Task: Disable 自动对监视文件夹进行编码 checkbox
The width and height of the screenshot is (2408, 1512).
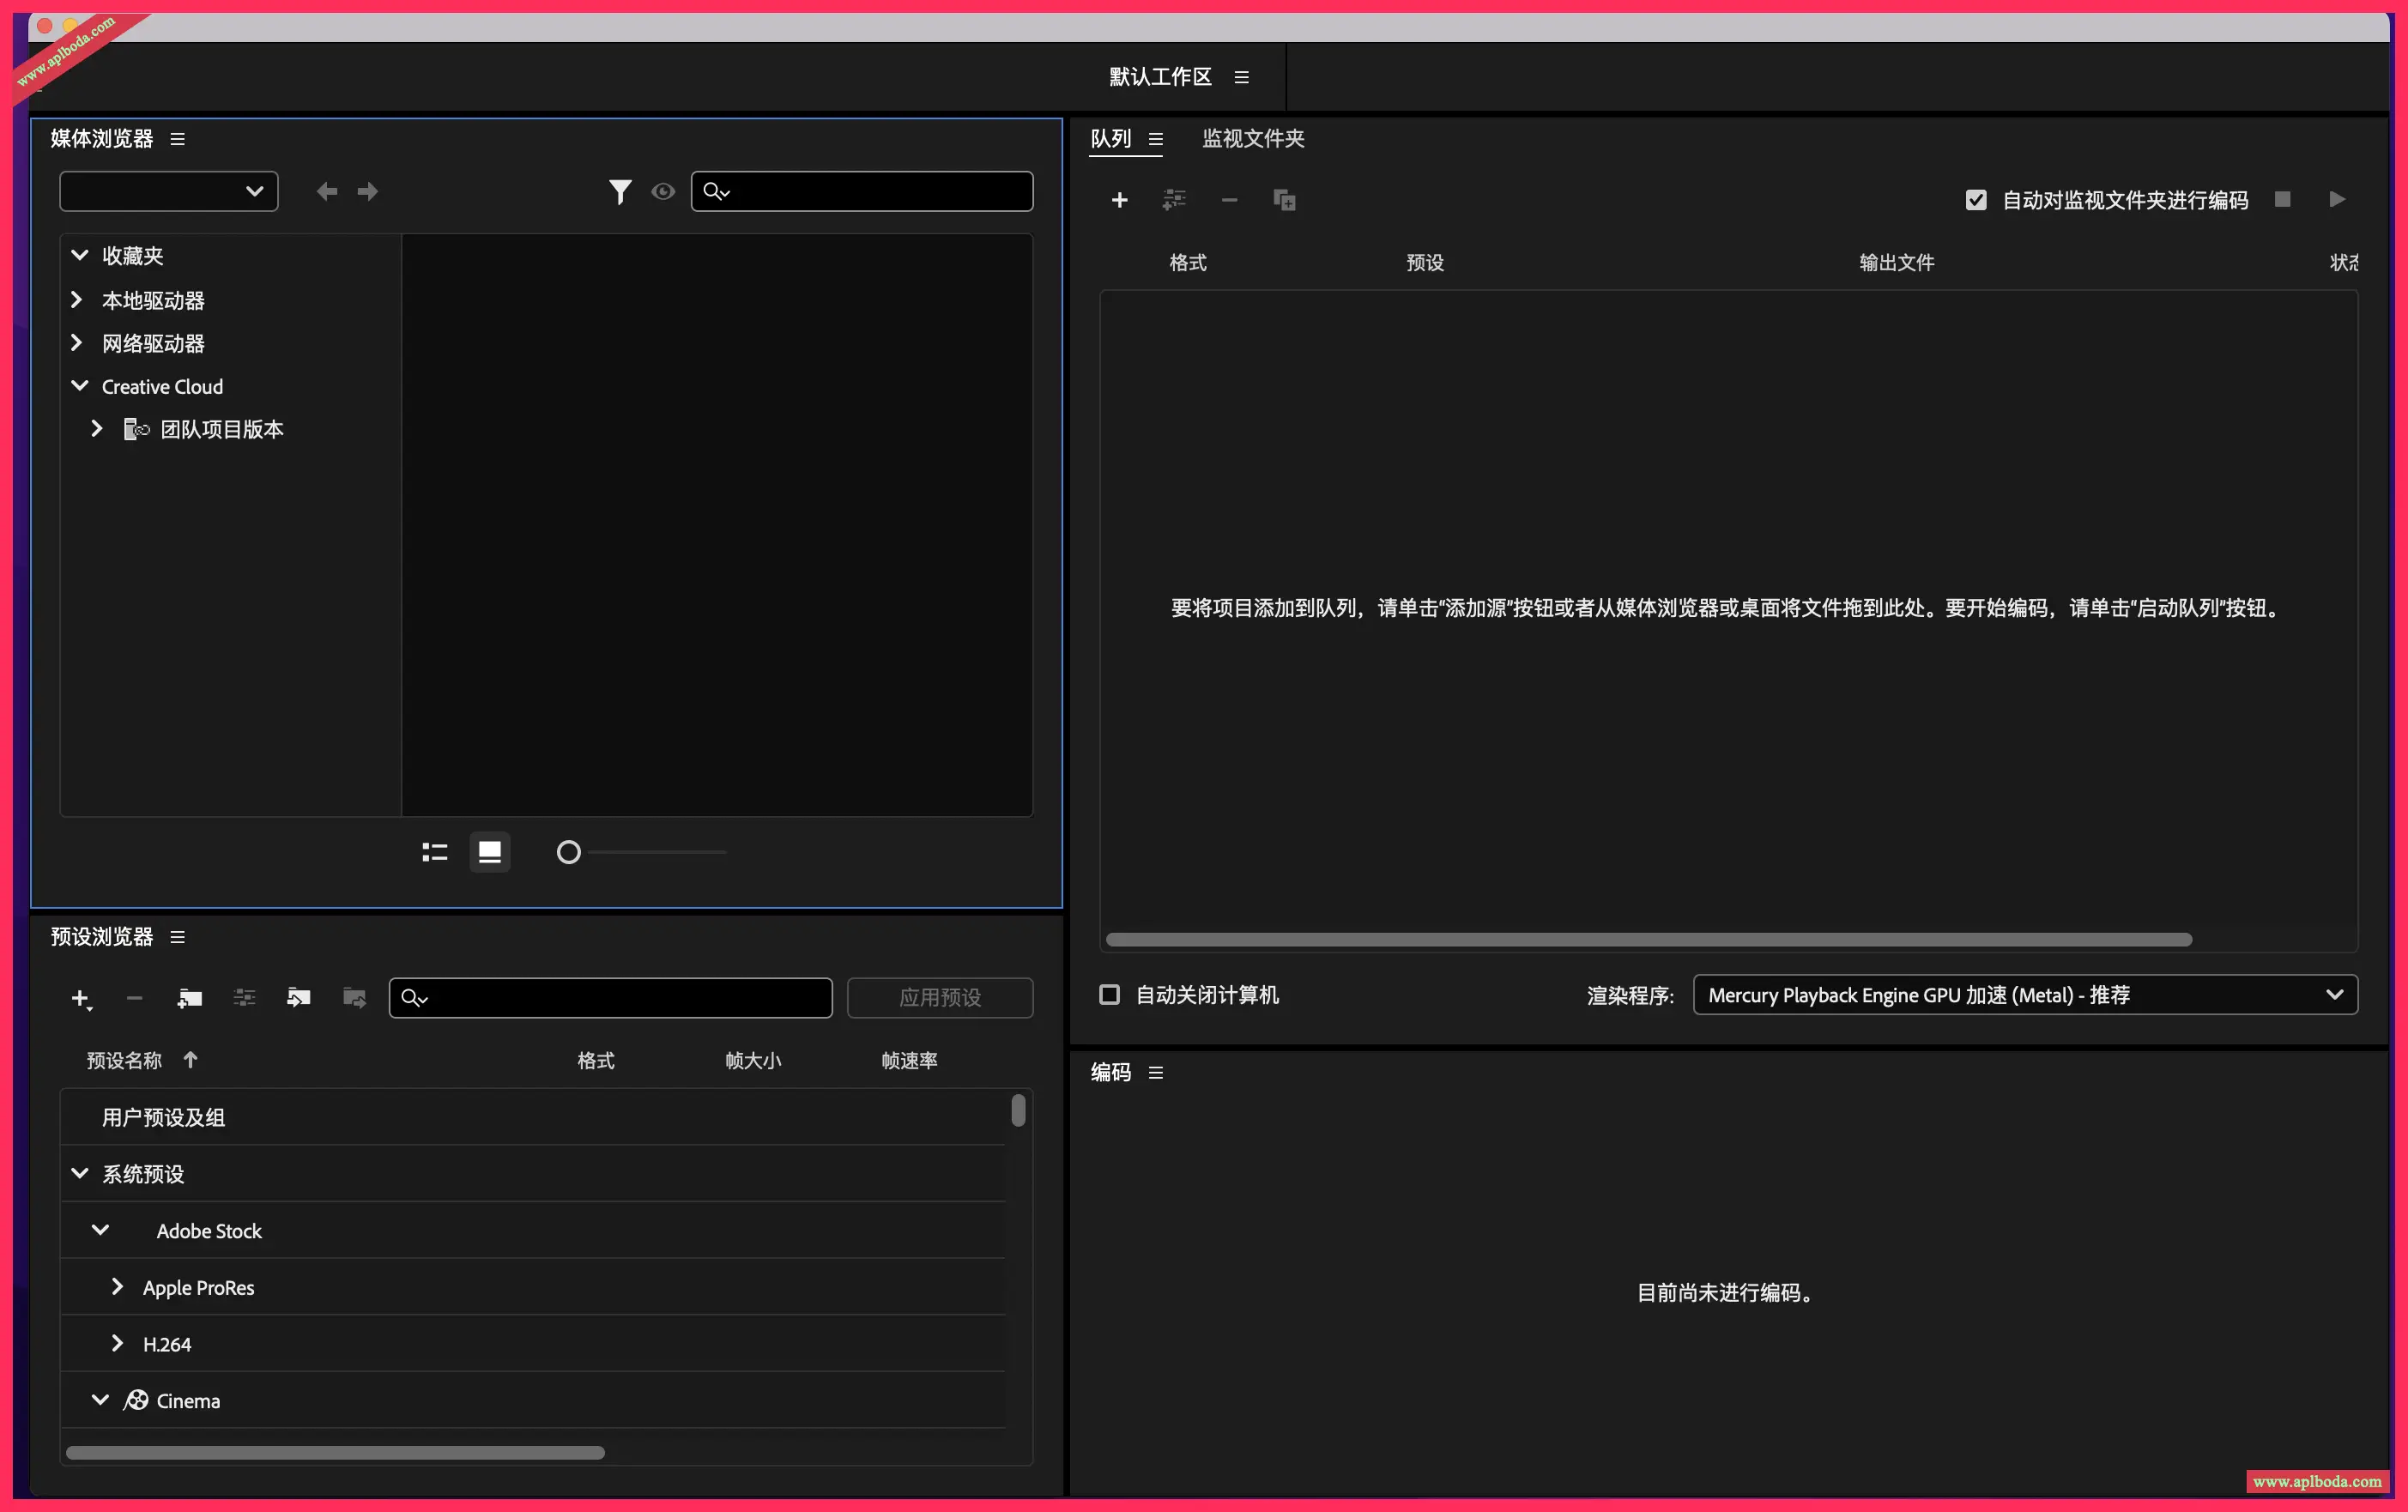Action: coord(1975,199)
